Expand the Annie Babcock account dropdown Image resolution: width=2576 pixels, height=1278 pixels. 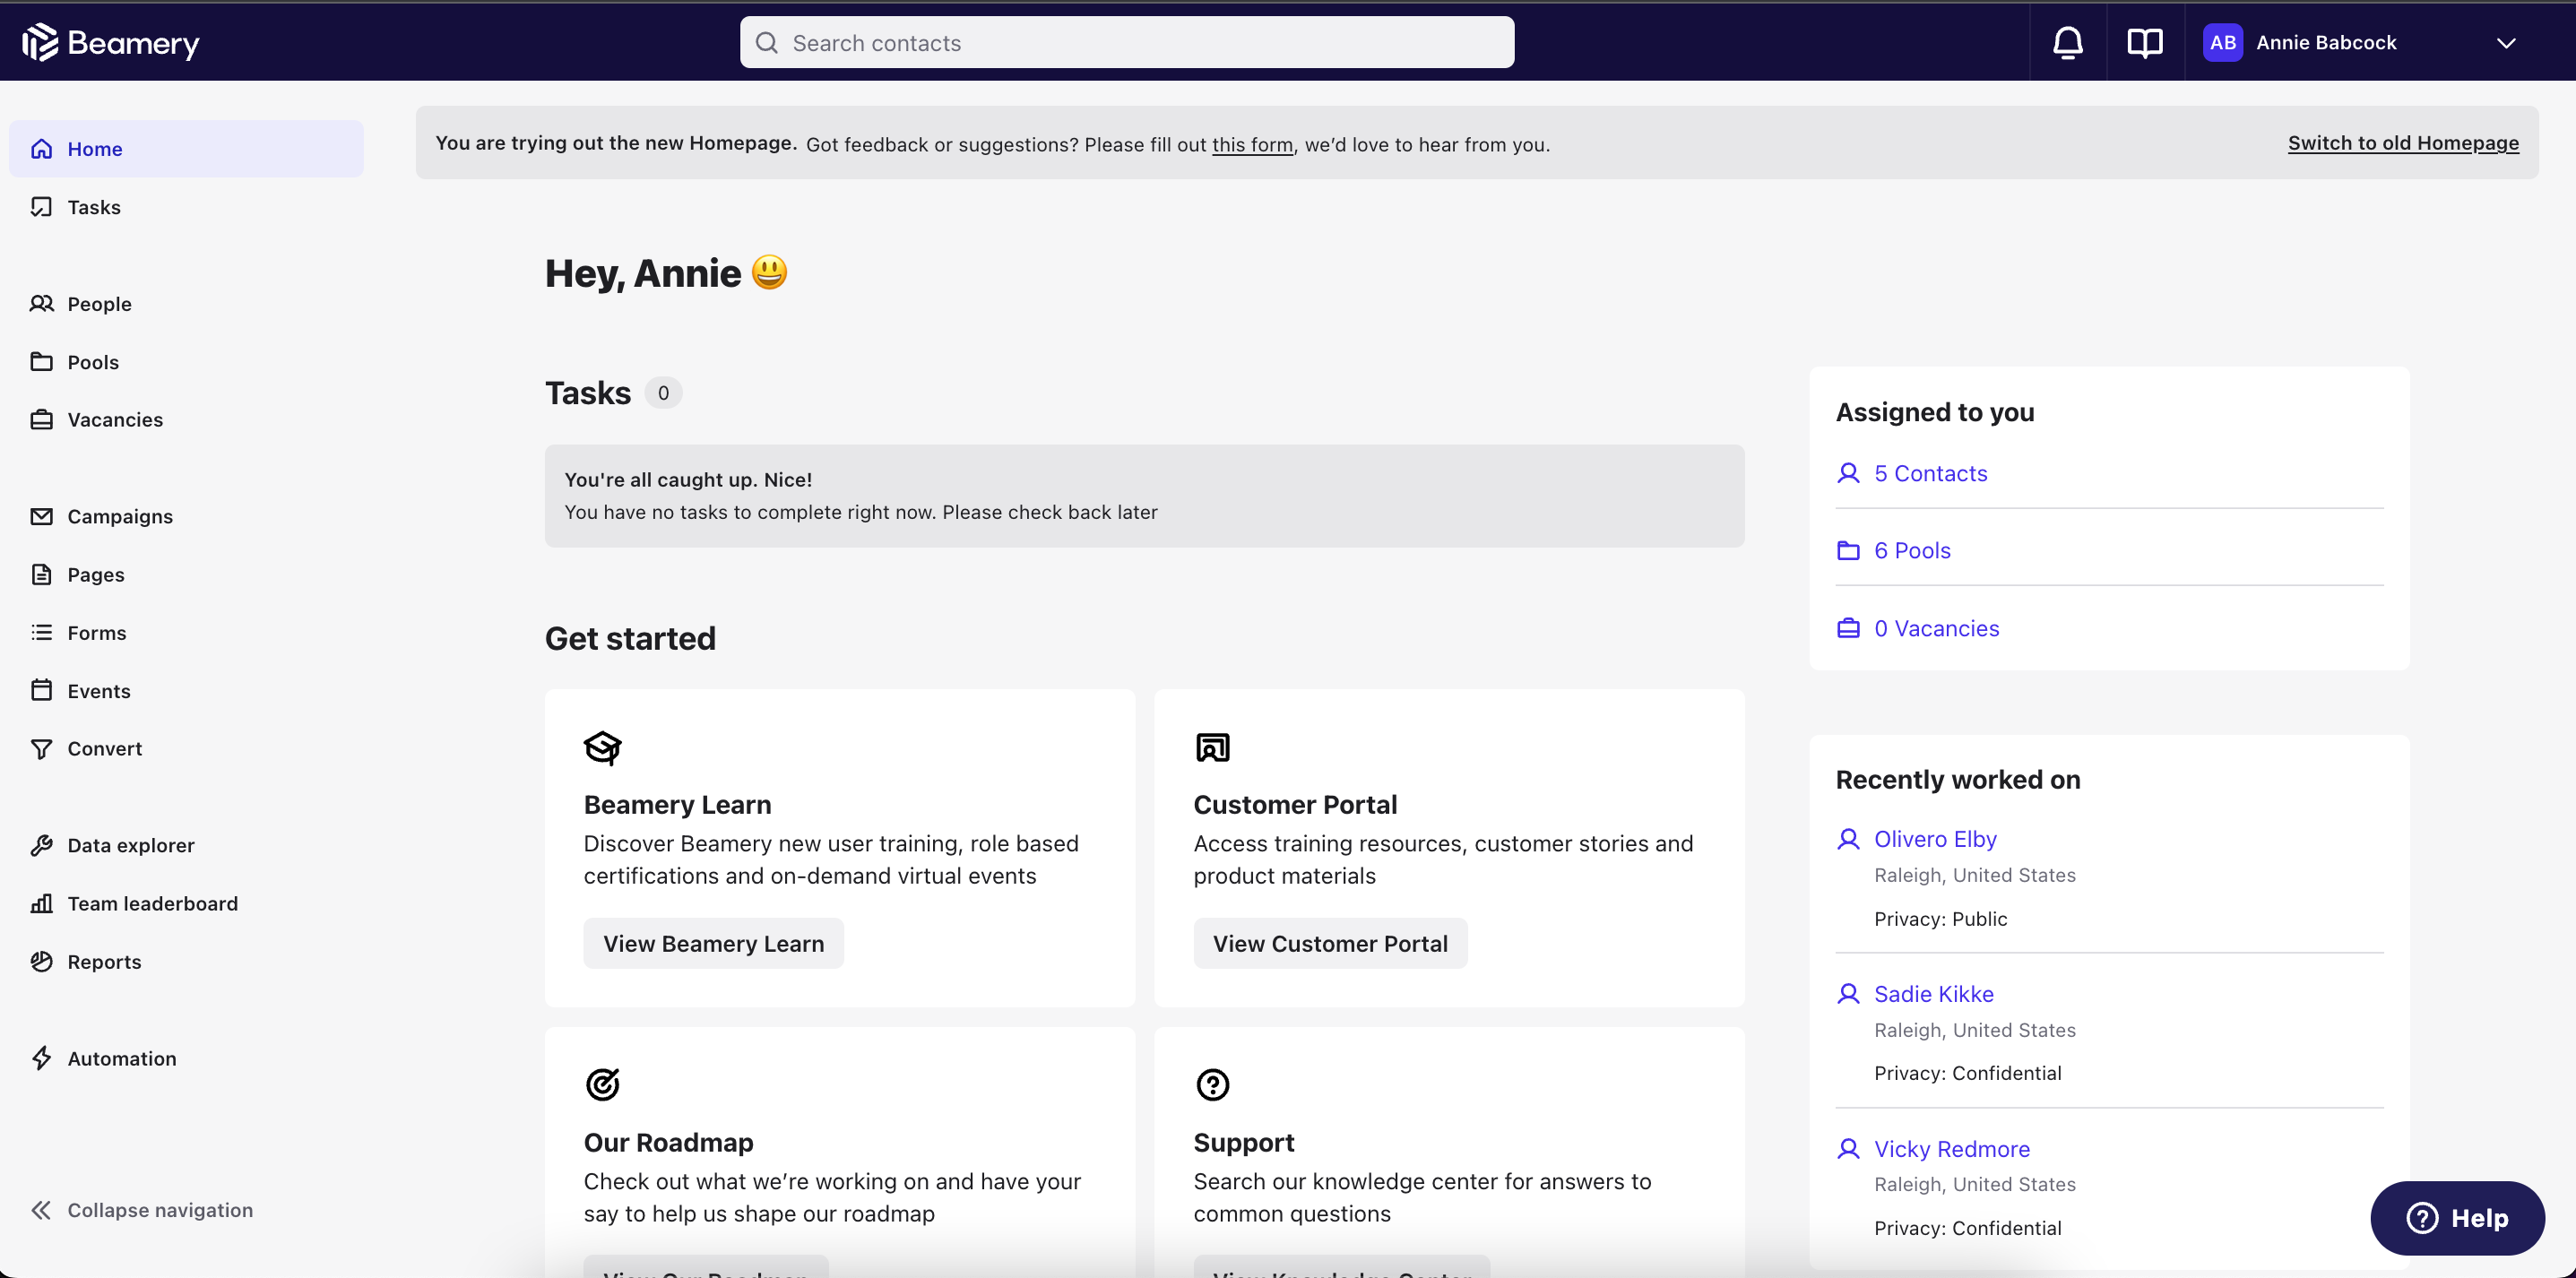point(2505,43)
